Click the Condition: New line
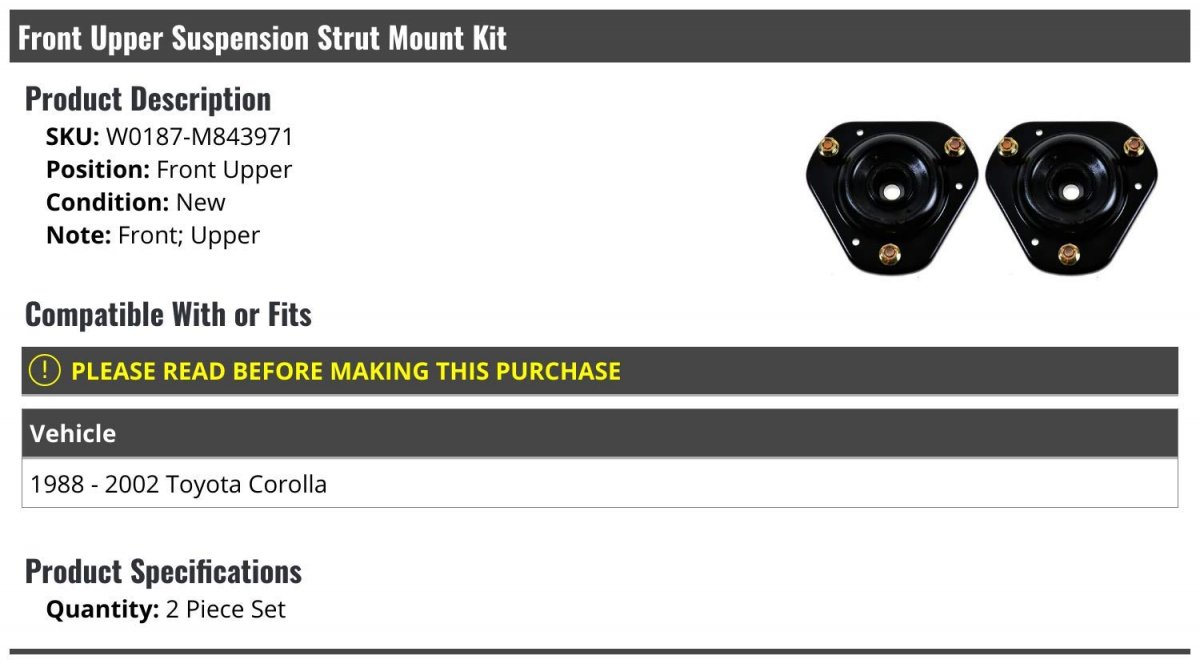 coord(136,202)
